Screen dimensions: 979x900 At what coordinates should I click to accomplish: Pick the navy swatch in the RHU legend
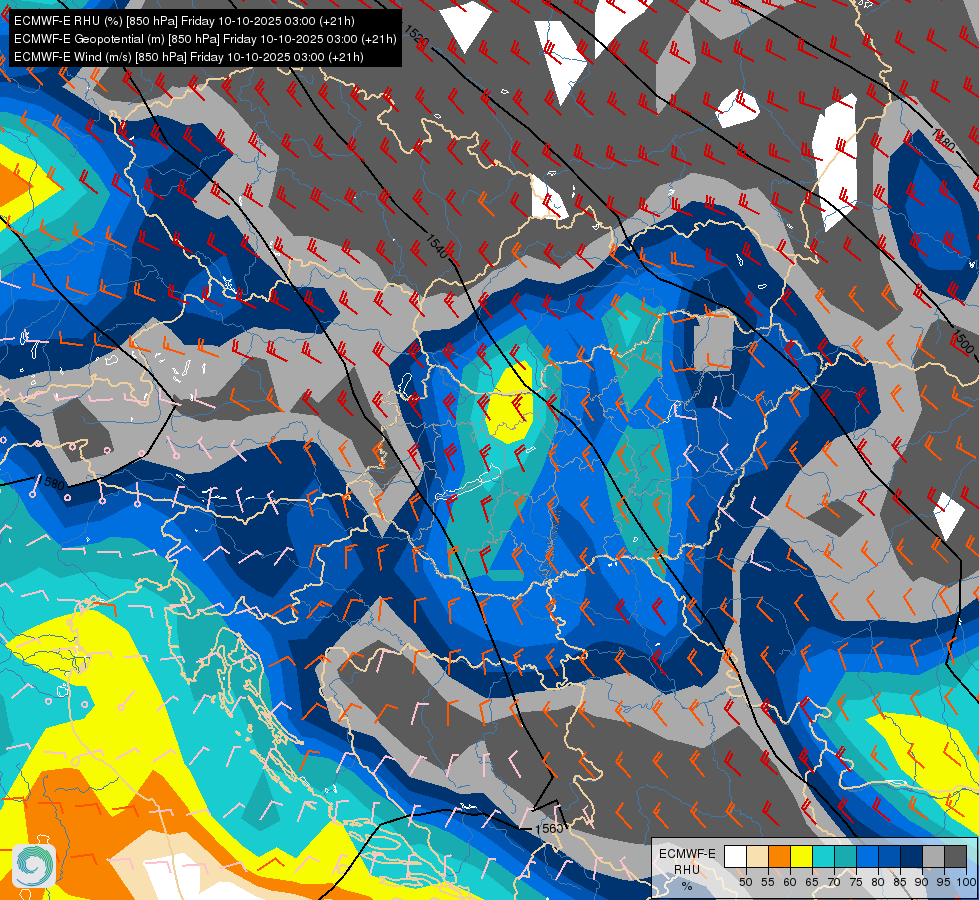point(912,856)
